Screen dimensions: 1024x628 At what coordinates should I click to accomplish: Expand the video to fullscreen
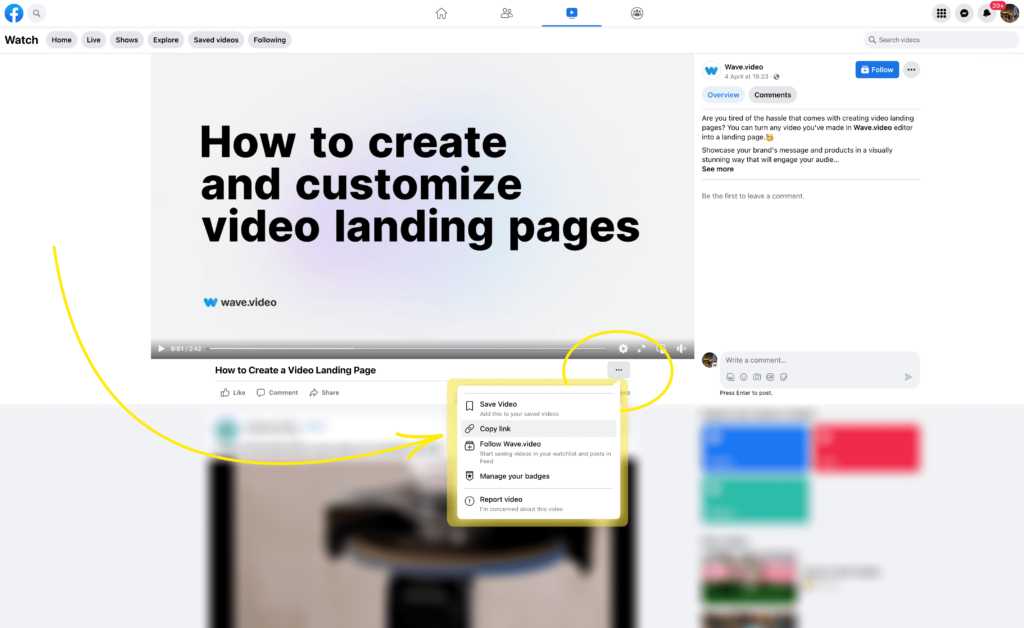click(x=642, y=349)
